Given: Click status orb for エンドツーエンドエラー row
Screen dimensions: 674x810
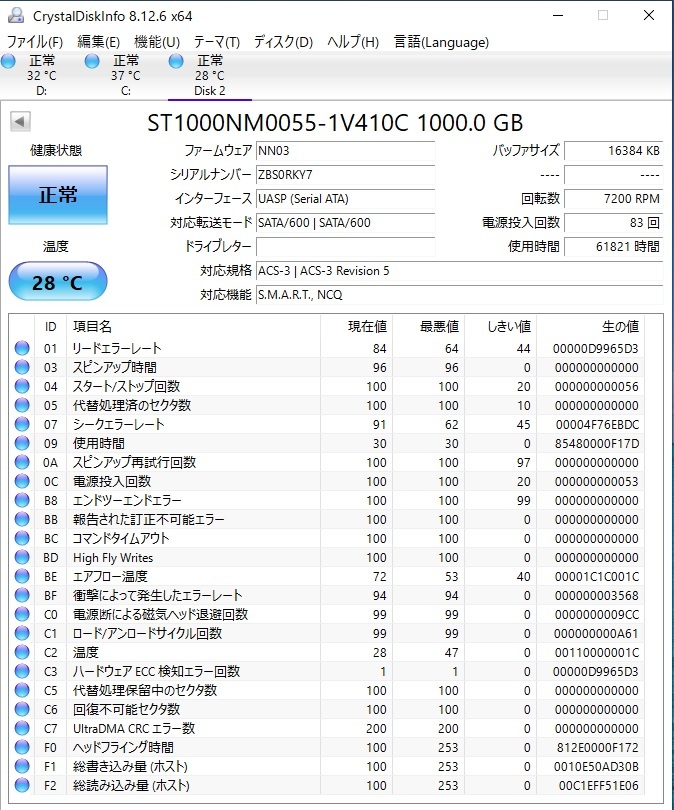Looking at the screenshot, I should tap(22, 500).
